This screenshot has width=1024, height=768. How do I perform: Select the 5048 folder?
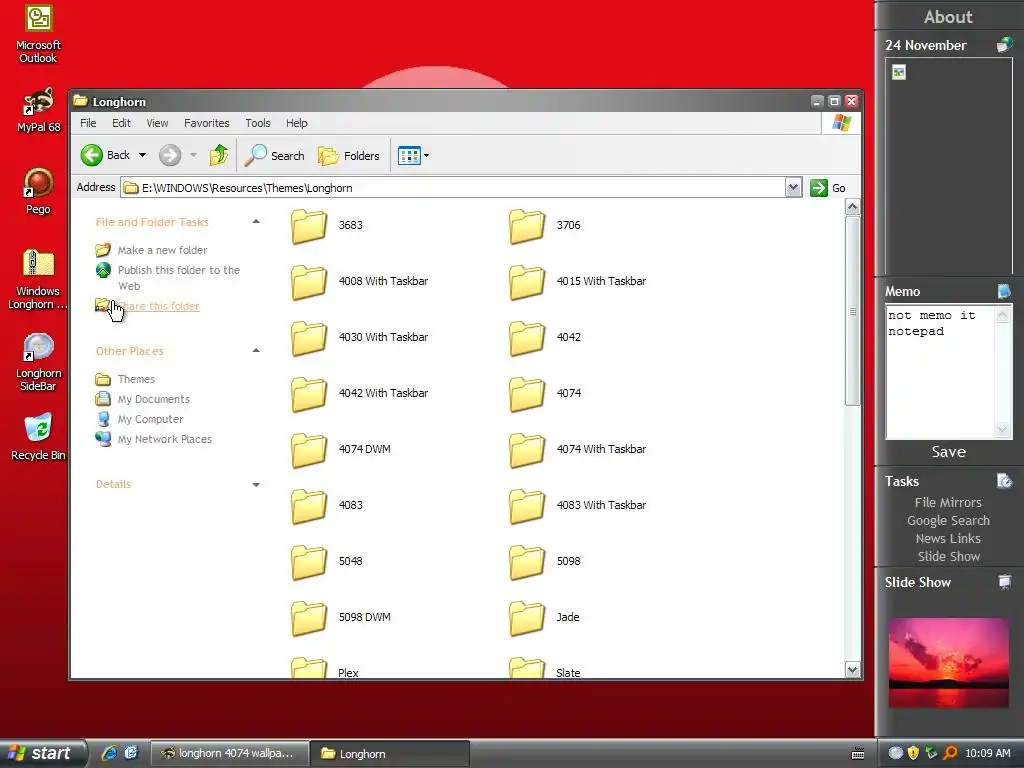pyautogui.click(x=327, y=562)
